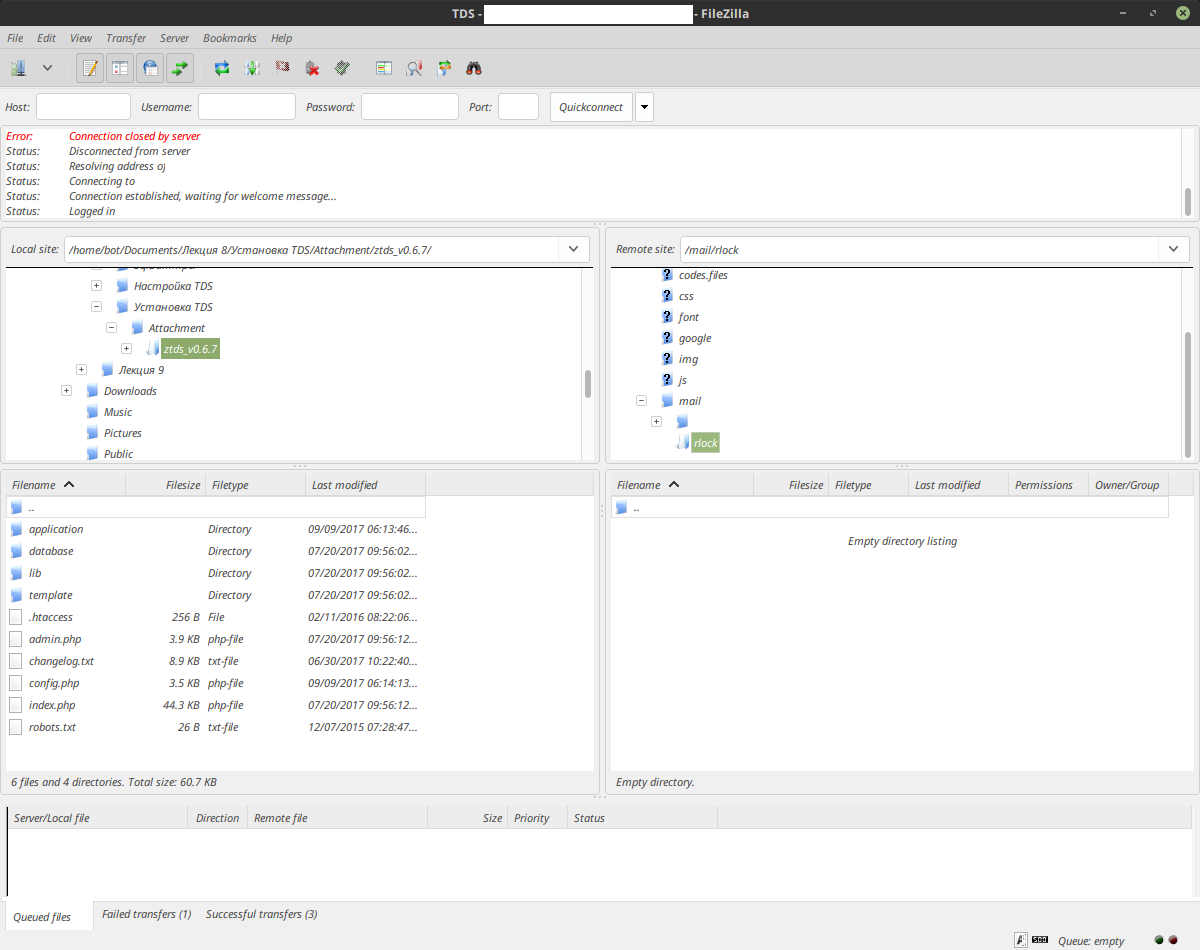1200x950 pixels.
Task: Select the remote codes.files folder
Action: [703, 275]
